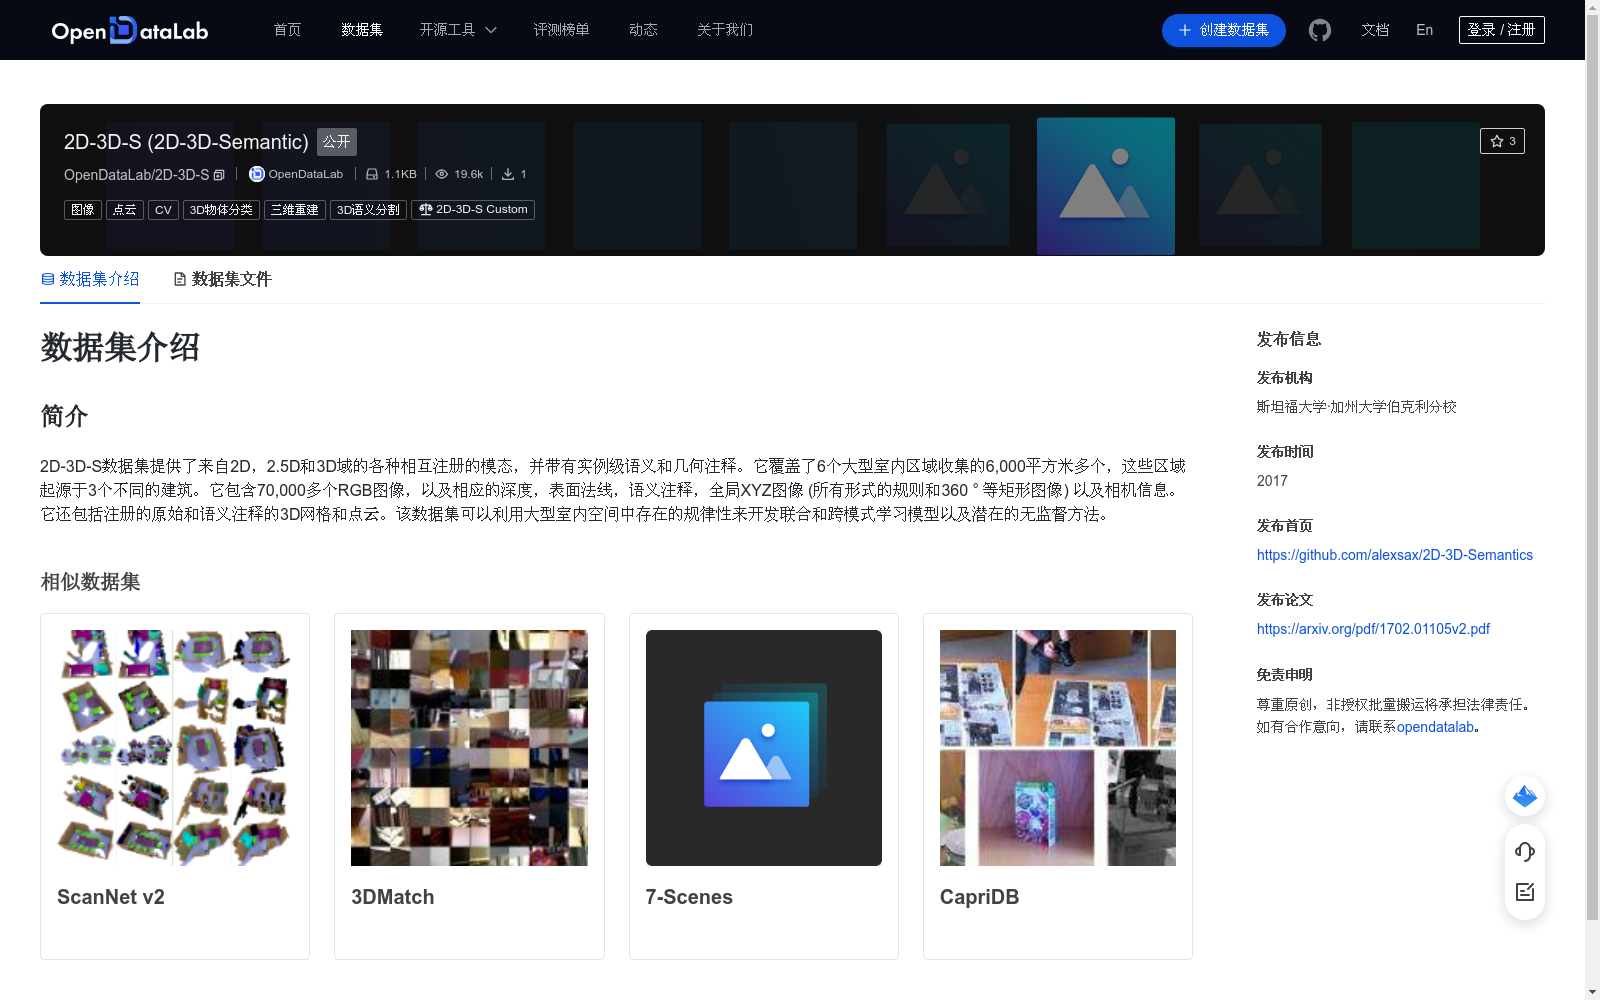Viewport: 1600px width, 1000px height.
Task: Click the blue bird floating icon
Action: (1525, 796)
